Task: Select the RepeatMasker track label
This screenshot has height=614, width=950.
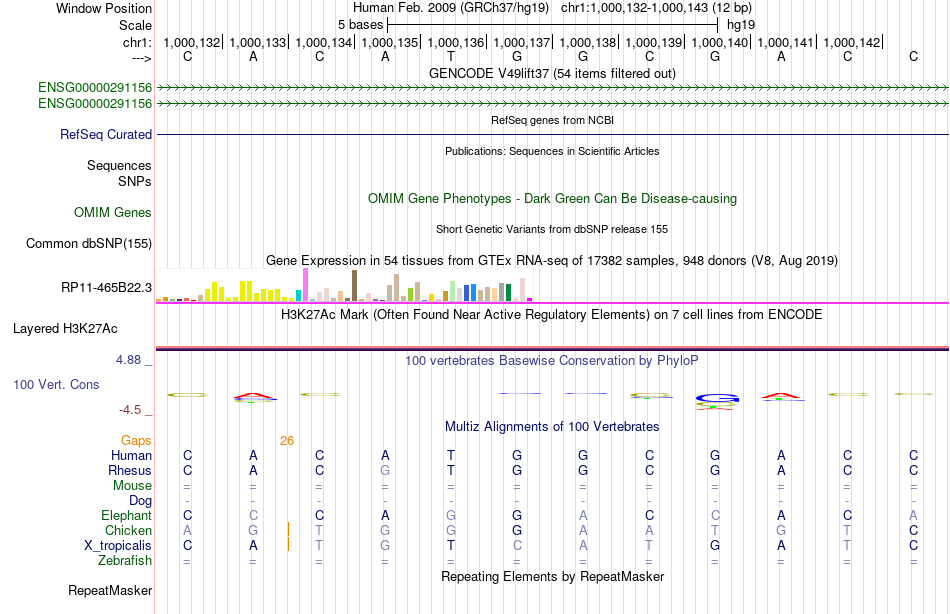Action: coord(110,590)
